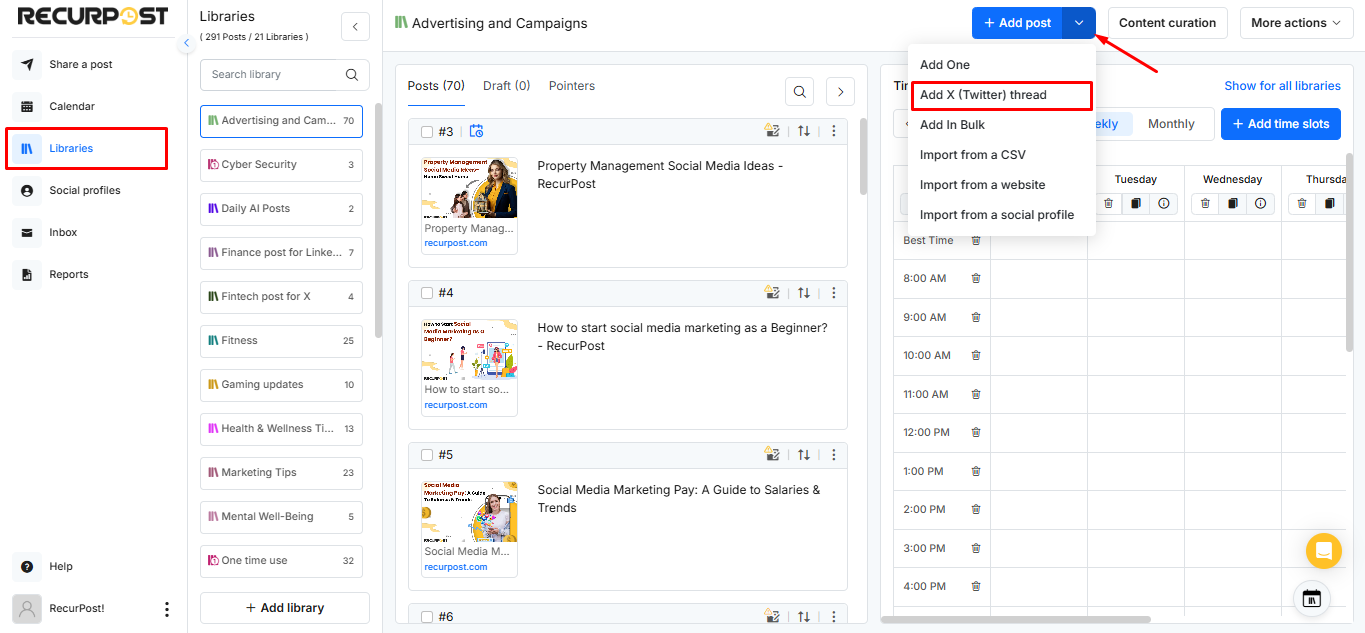The image size is (1365, 633).
Task: Click the Search library input field
Action: click(285, 74)
